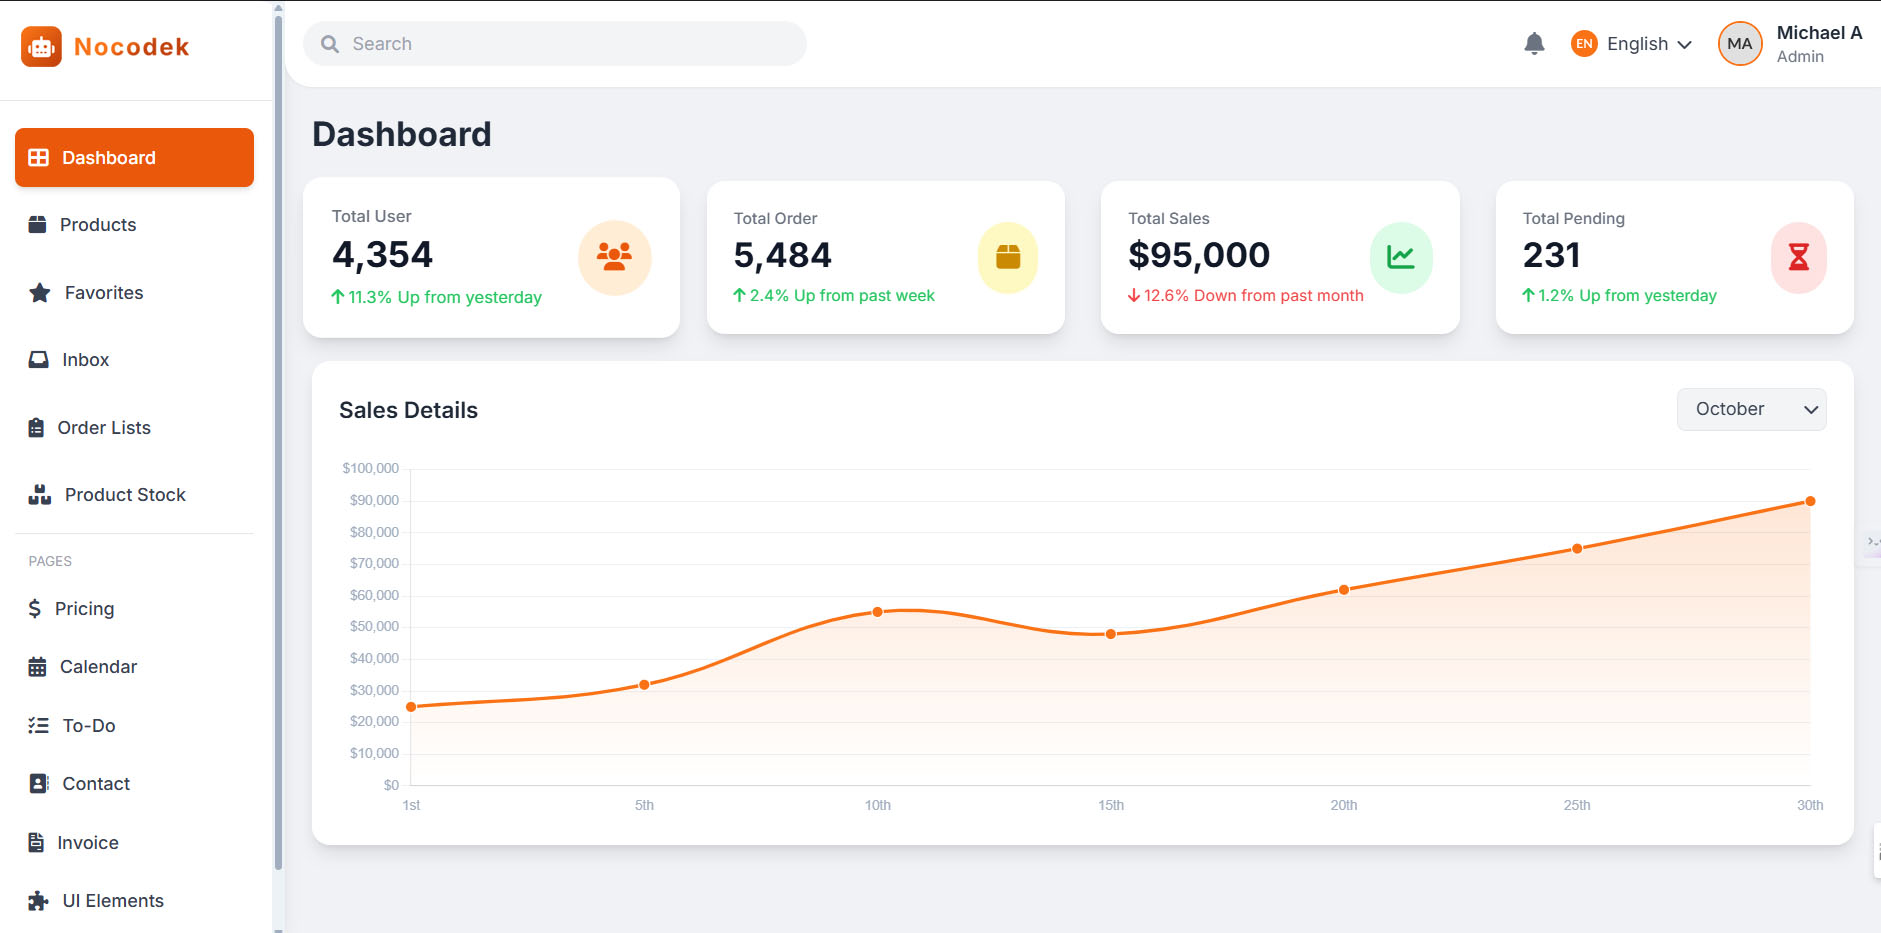
Task: Open the To-Do page
Action: [x=86, y=725]
